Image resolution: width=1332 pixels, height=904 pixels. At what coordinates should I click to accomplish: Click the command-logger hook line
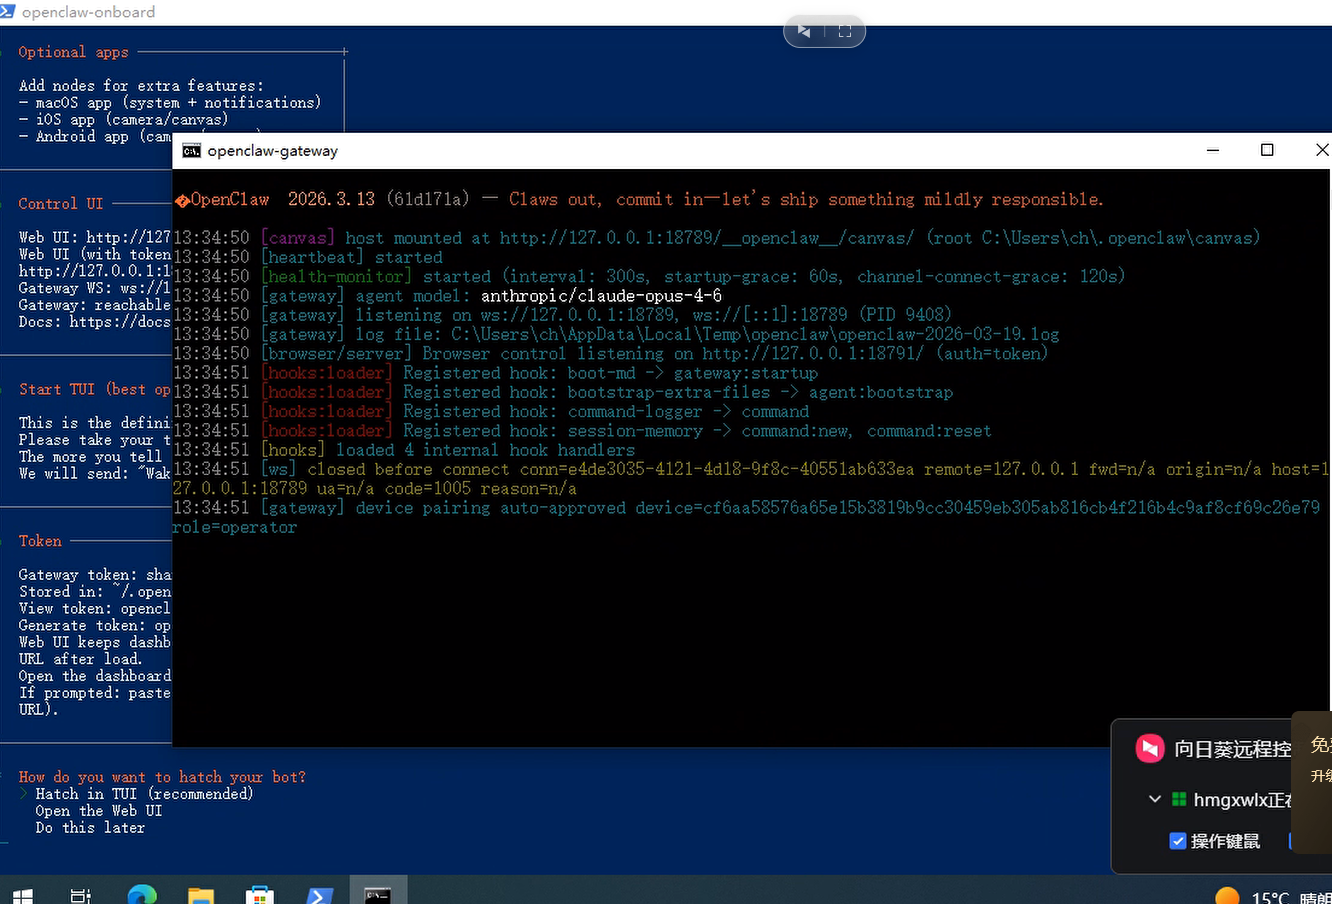point(491,411)
